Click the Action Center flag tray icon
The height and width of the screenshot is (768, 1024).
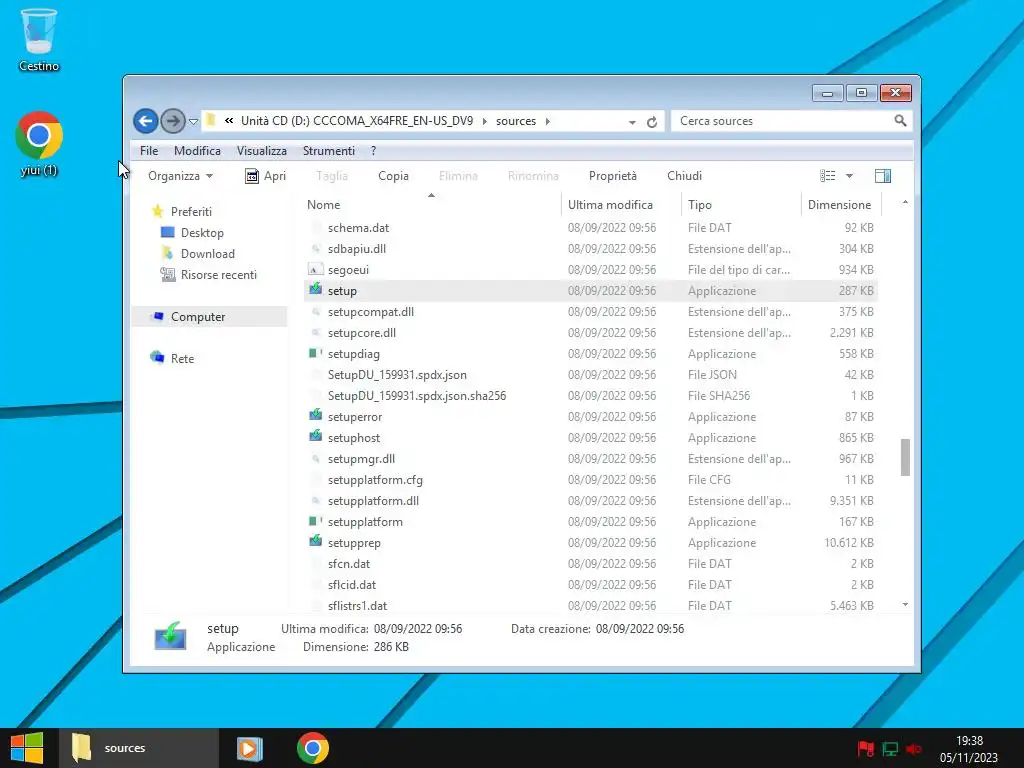click(x=866, y=749)
